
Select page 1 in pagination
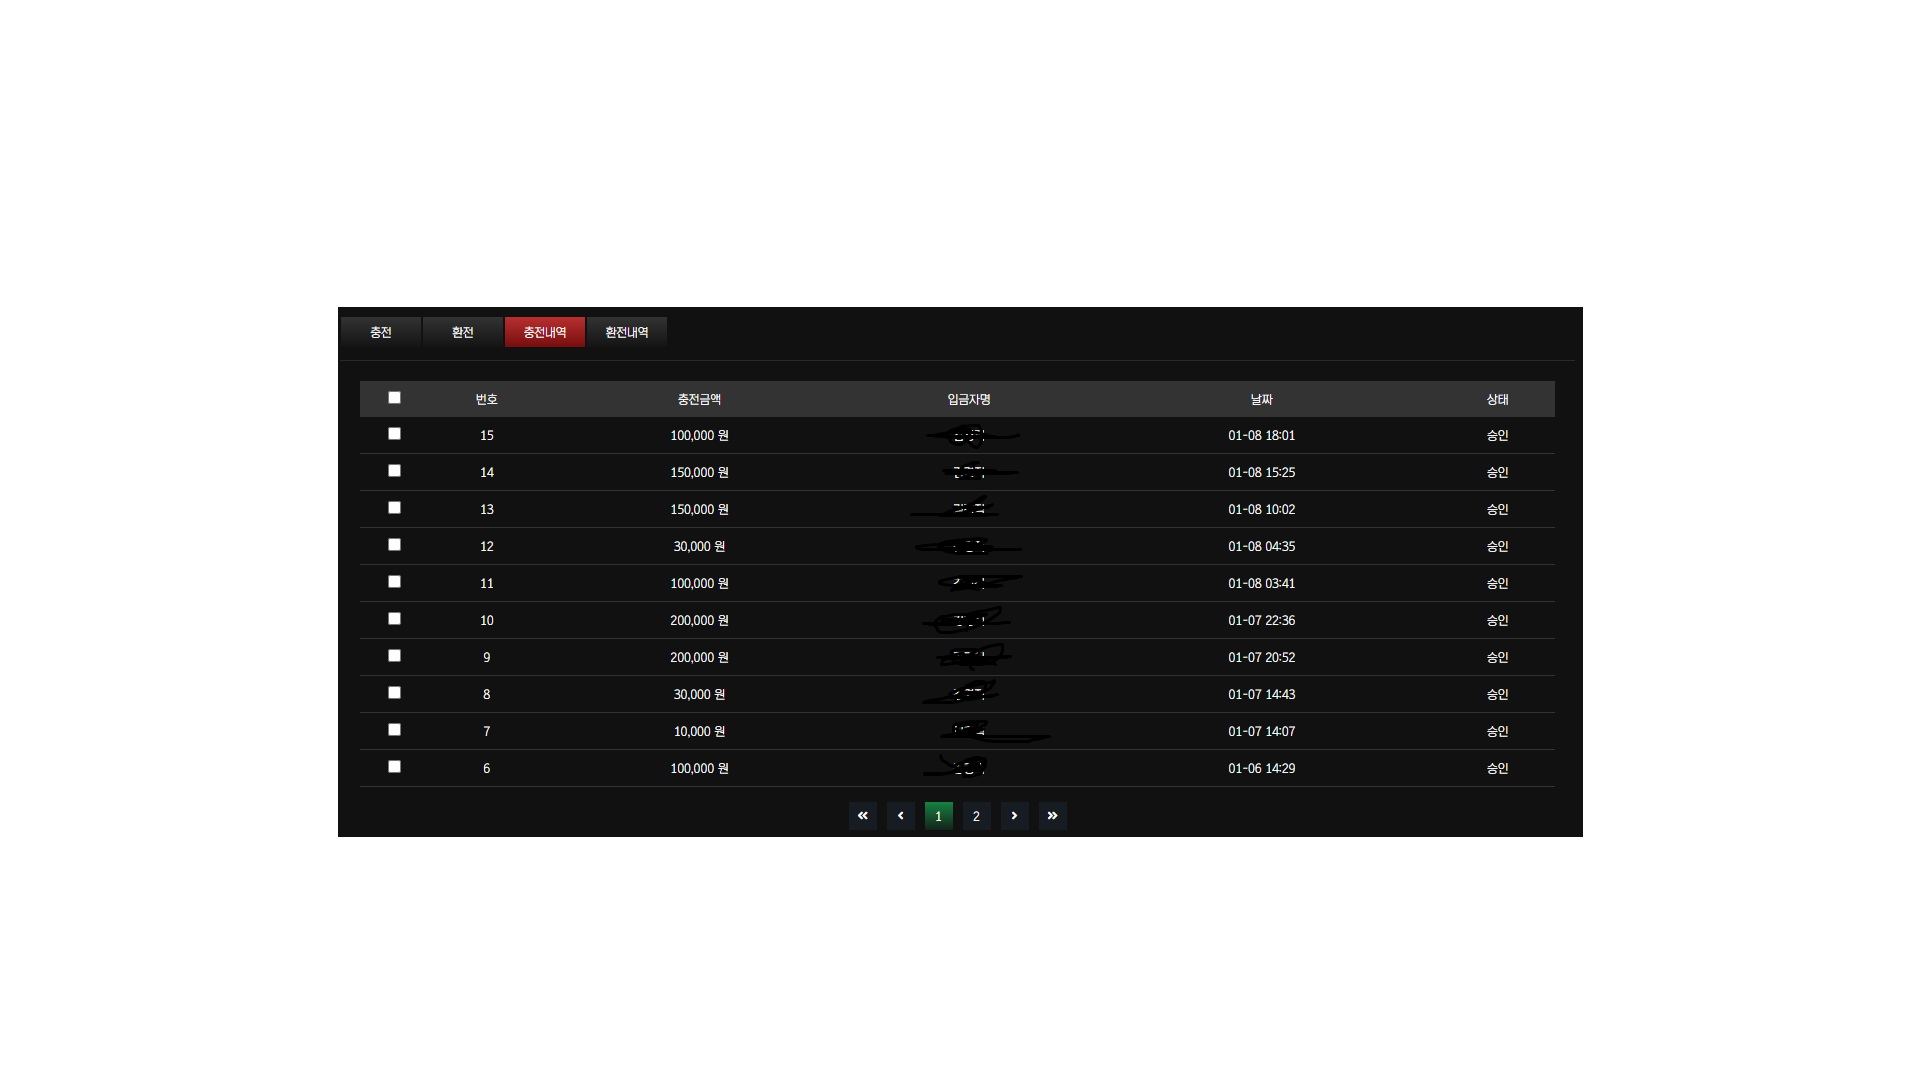point(939,816)
